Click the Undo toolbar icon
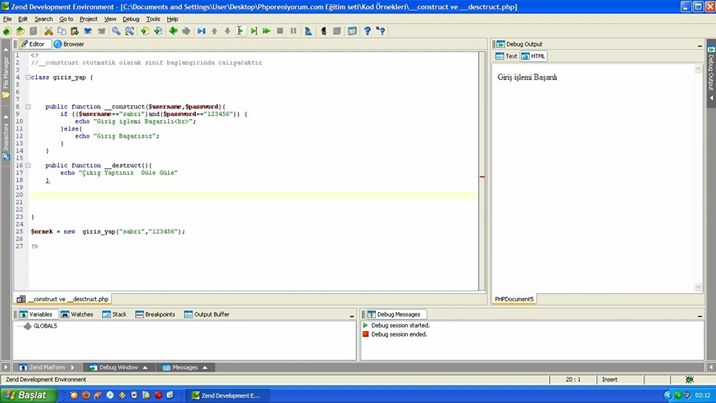 tap(88, 31)
